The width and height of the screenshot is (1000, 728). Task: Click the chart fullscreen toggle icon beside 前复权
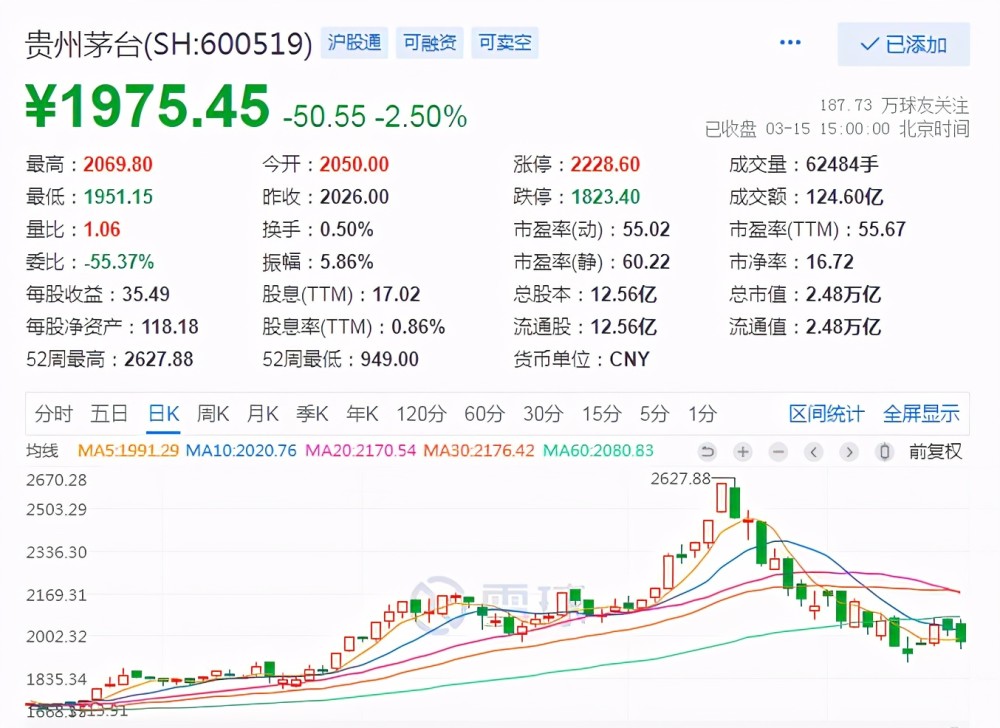(x=884, y=452)
